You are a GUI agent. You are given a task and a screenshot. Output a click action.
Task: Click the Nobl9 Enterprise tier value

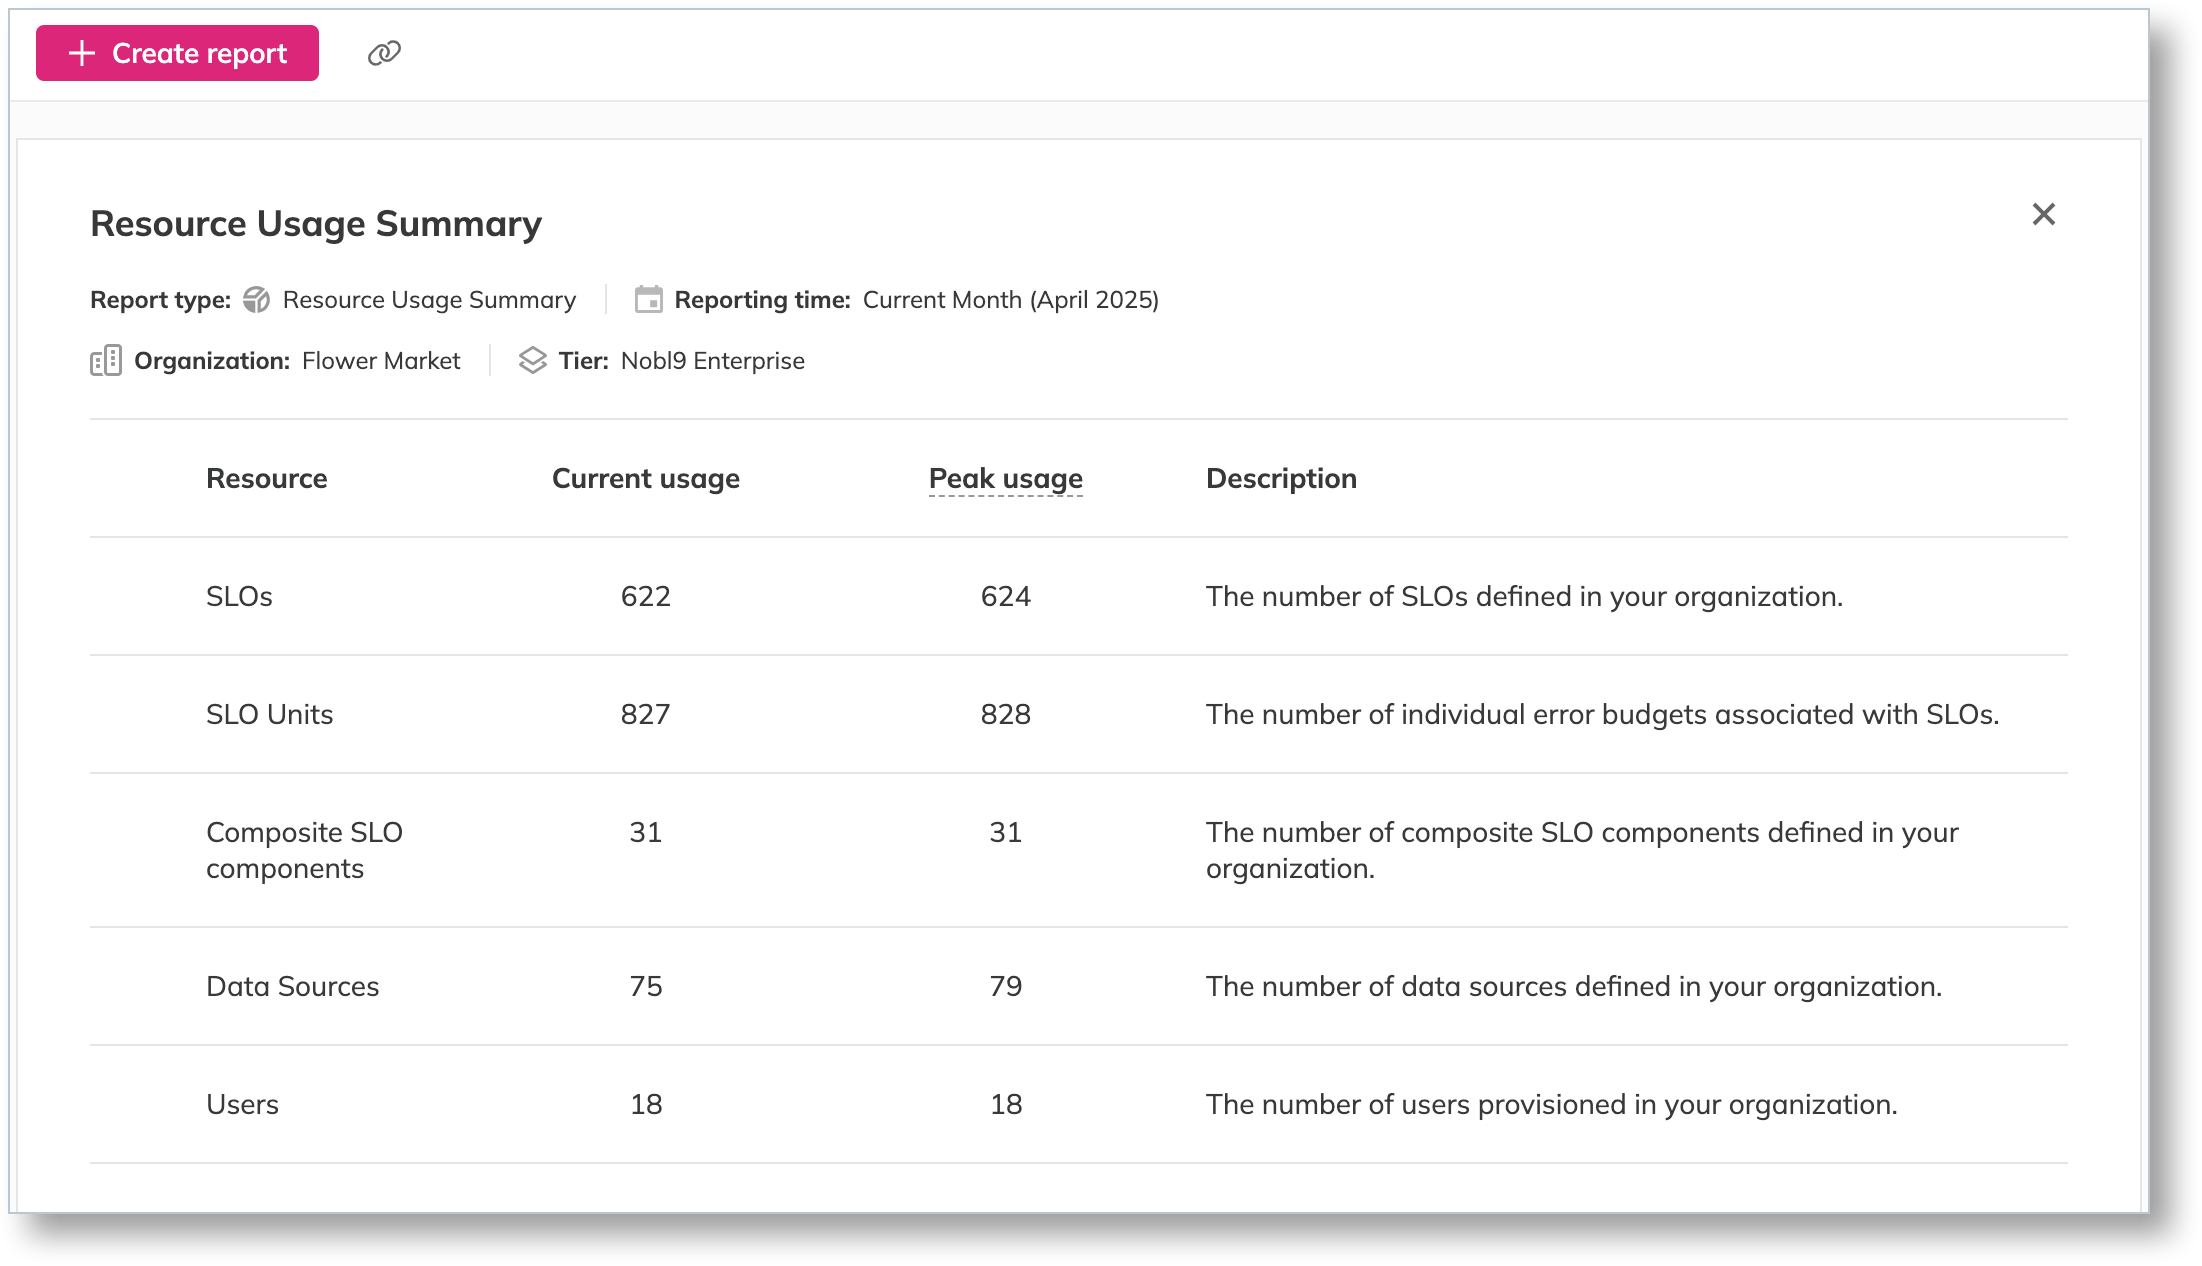[x=713, y=361]
